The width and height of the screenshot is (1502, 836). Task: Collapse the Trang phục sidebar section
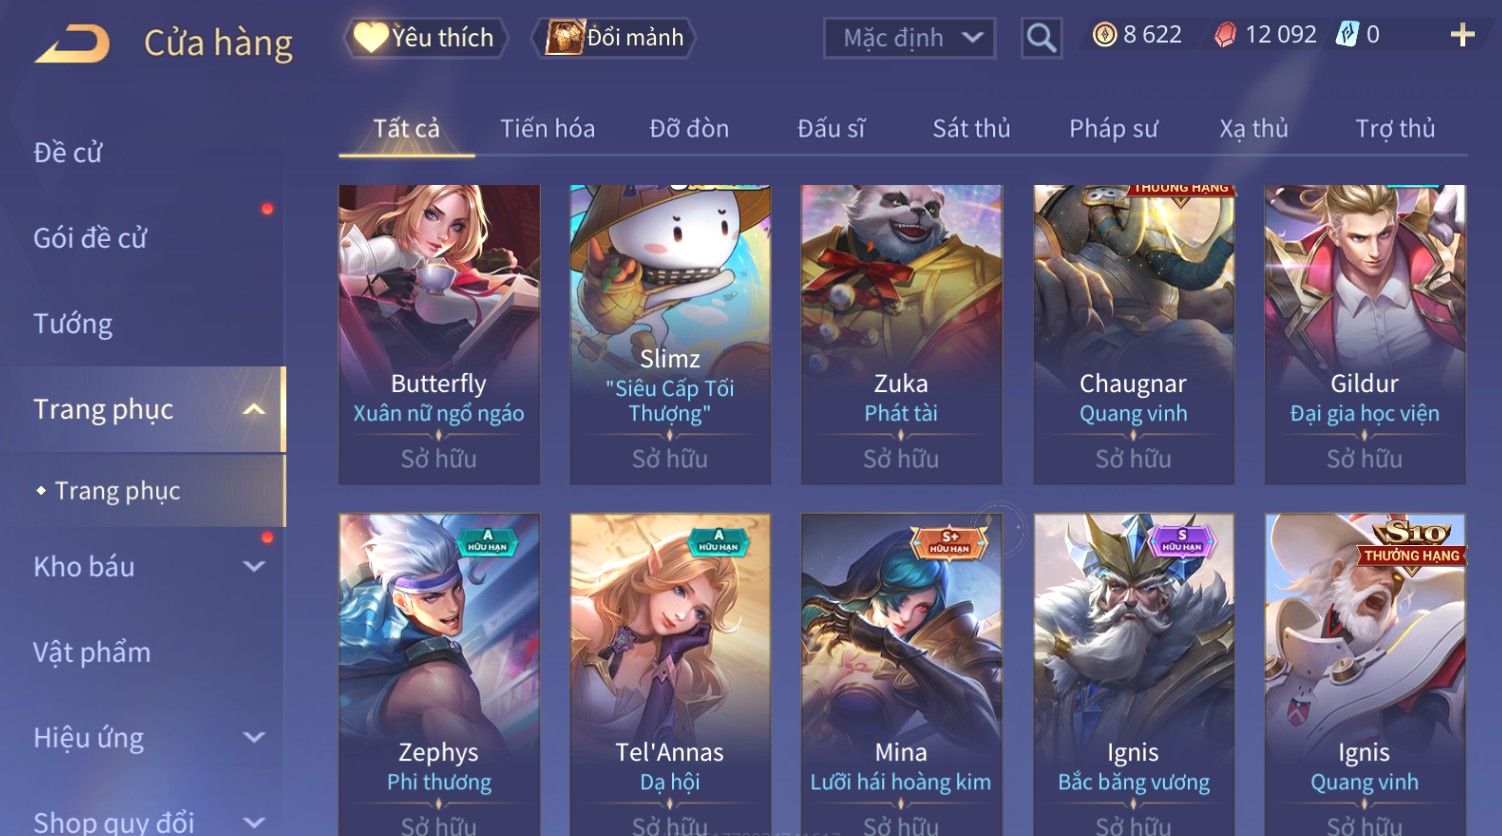(254, 409)
